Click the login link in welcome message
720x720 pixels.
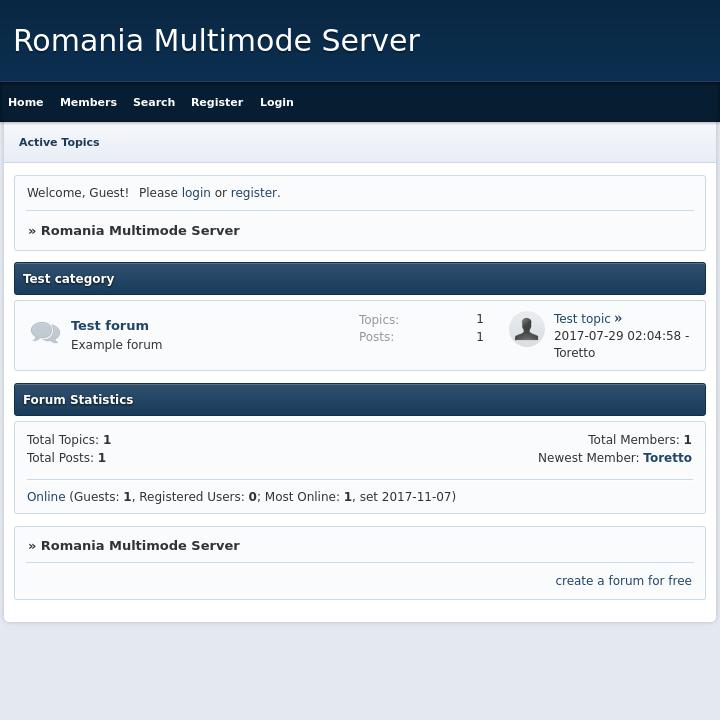(196, 193)
